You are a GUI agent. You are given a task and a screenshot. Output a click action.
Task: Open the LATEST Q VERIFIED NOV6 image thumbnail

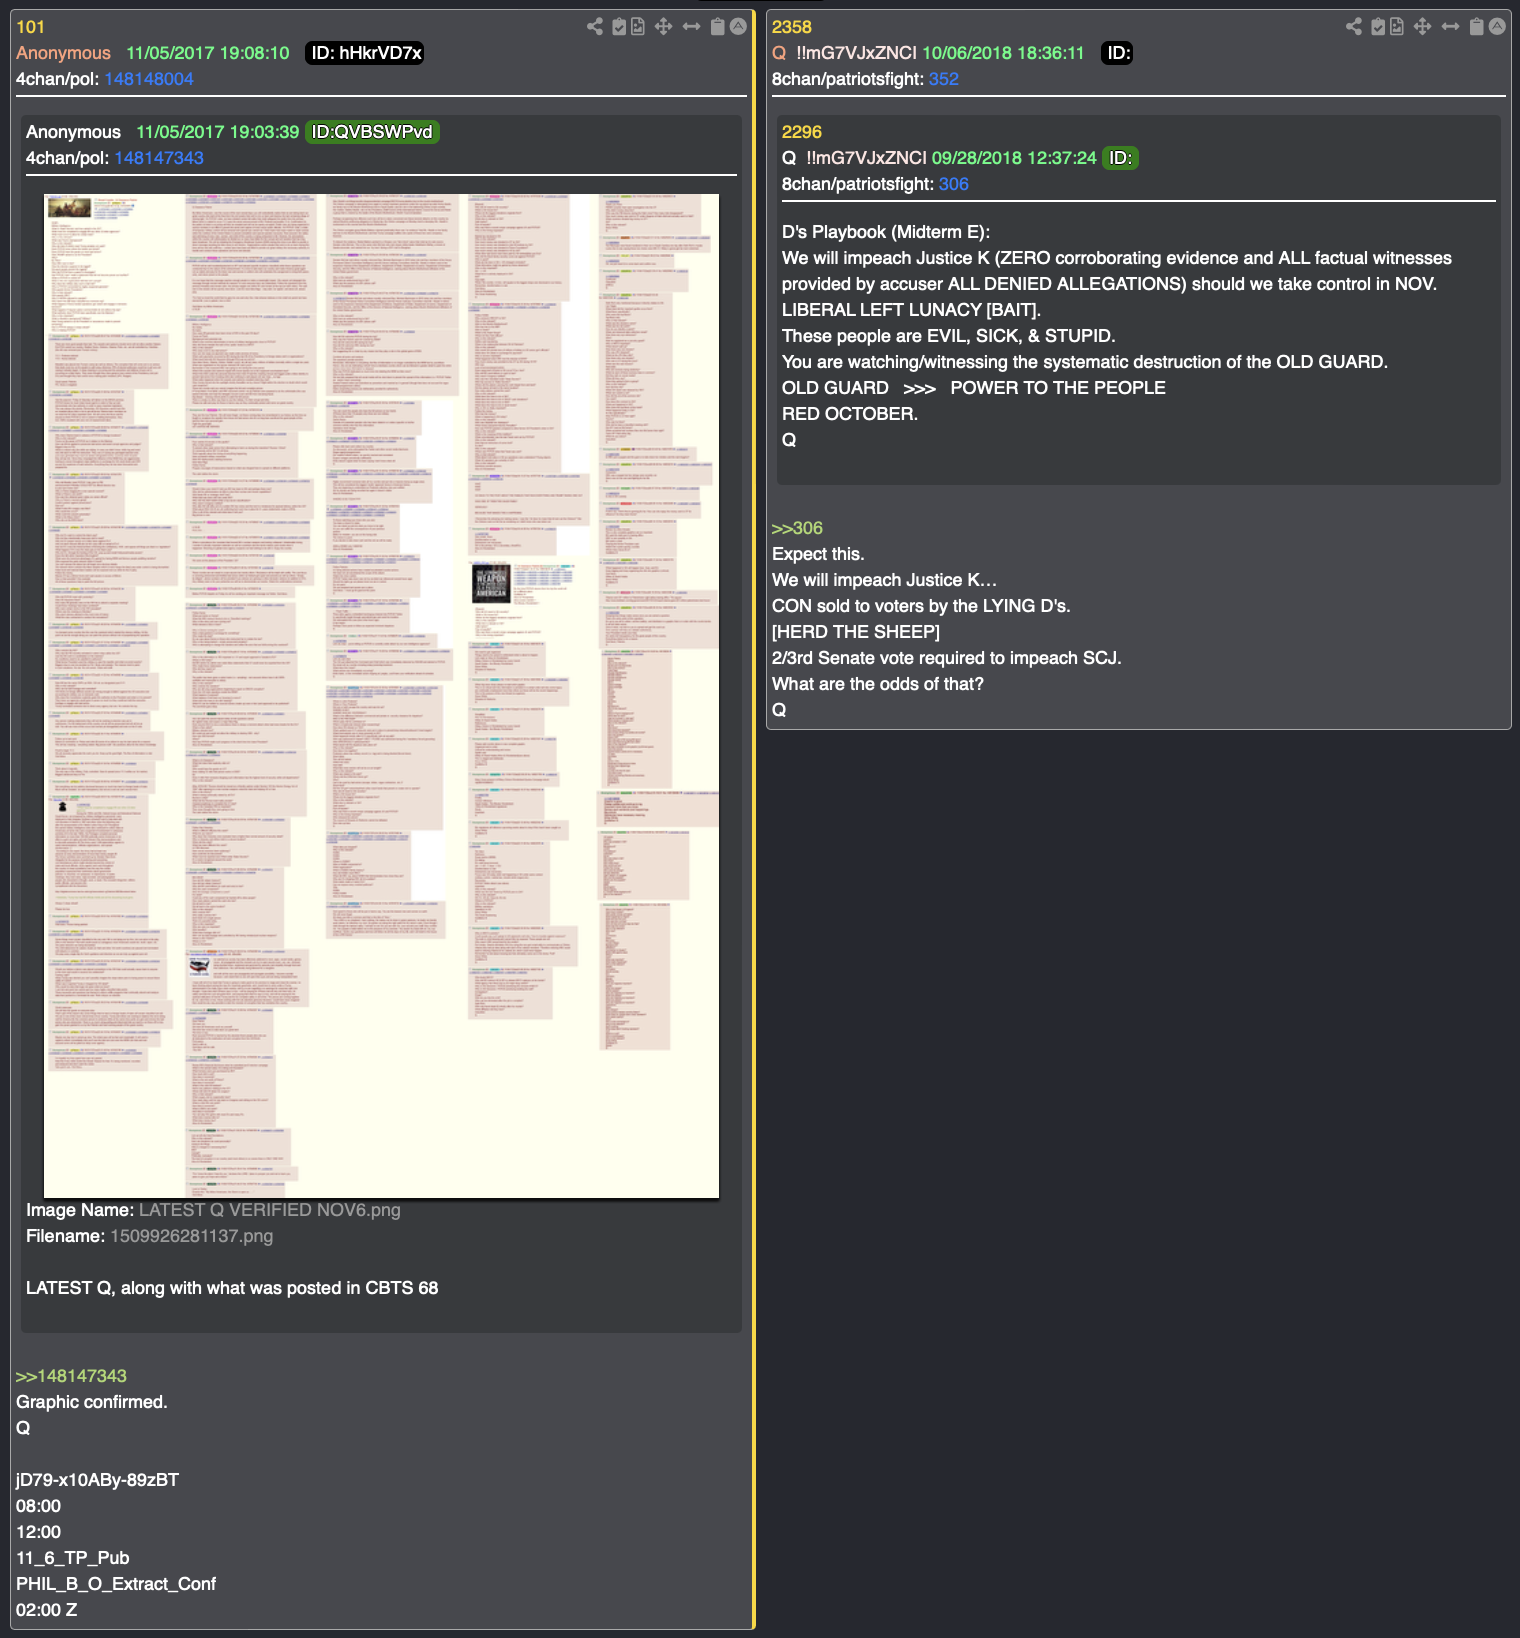(x=381, y=696)
